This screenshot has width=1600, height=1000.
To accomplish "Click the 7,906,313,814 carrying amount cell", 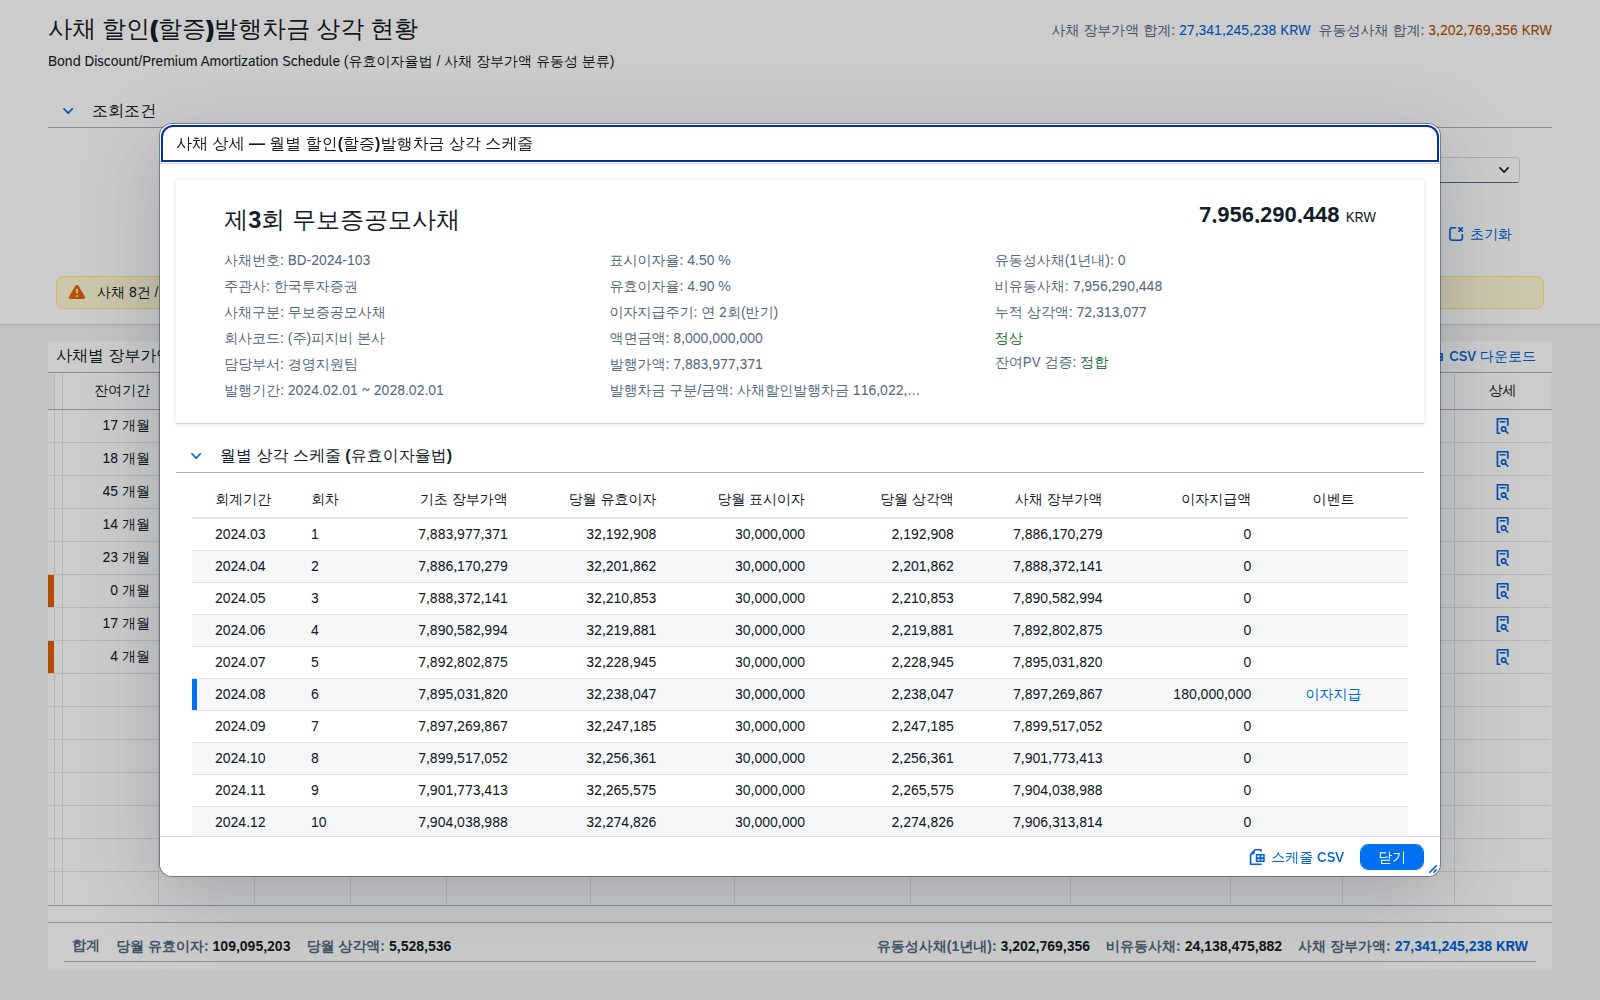I will tap(1058, 822).
